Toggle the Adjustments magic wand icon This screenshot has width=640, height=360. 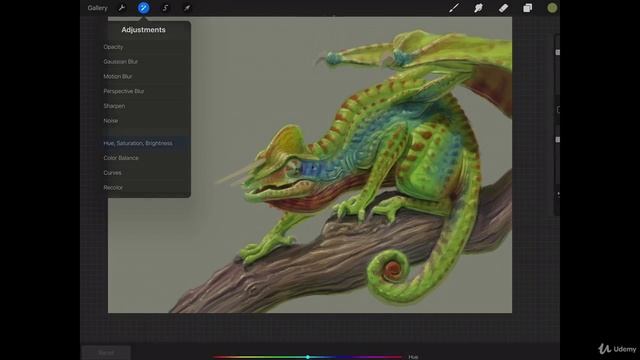pos(143,8)
